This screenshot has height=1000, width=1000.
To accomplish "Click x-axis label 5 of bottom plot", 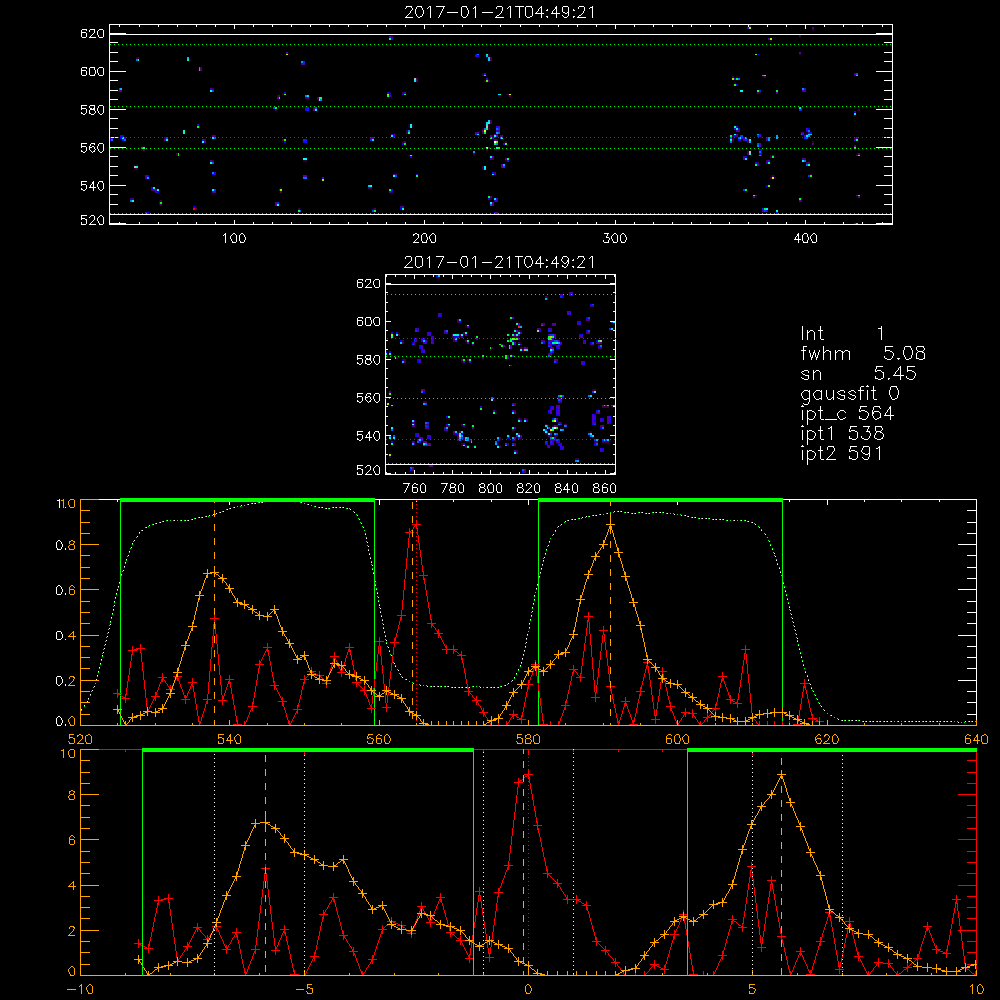I will click(752, 990).
